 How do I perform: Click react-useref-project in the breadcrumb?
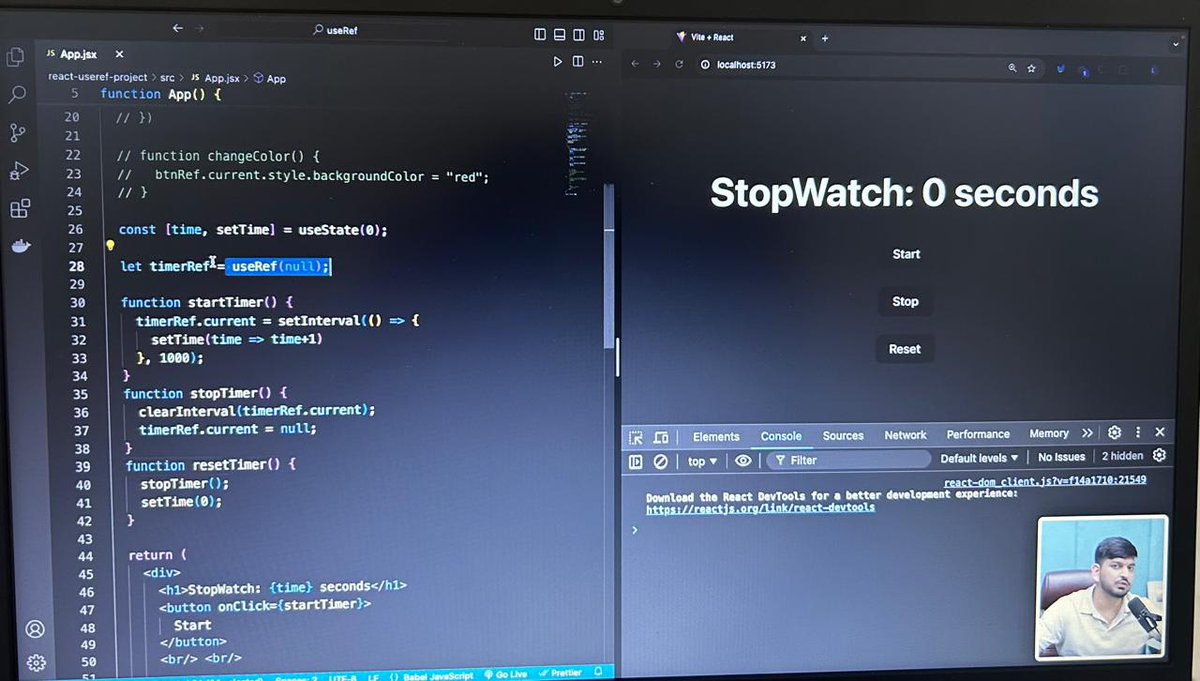point(98,77)
